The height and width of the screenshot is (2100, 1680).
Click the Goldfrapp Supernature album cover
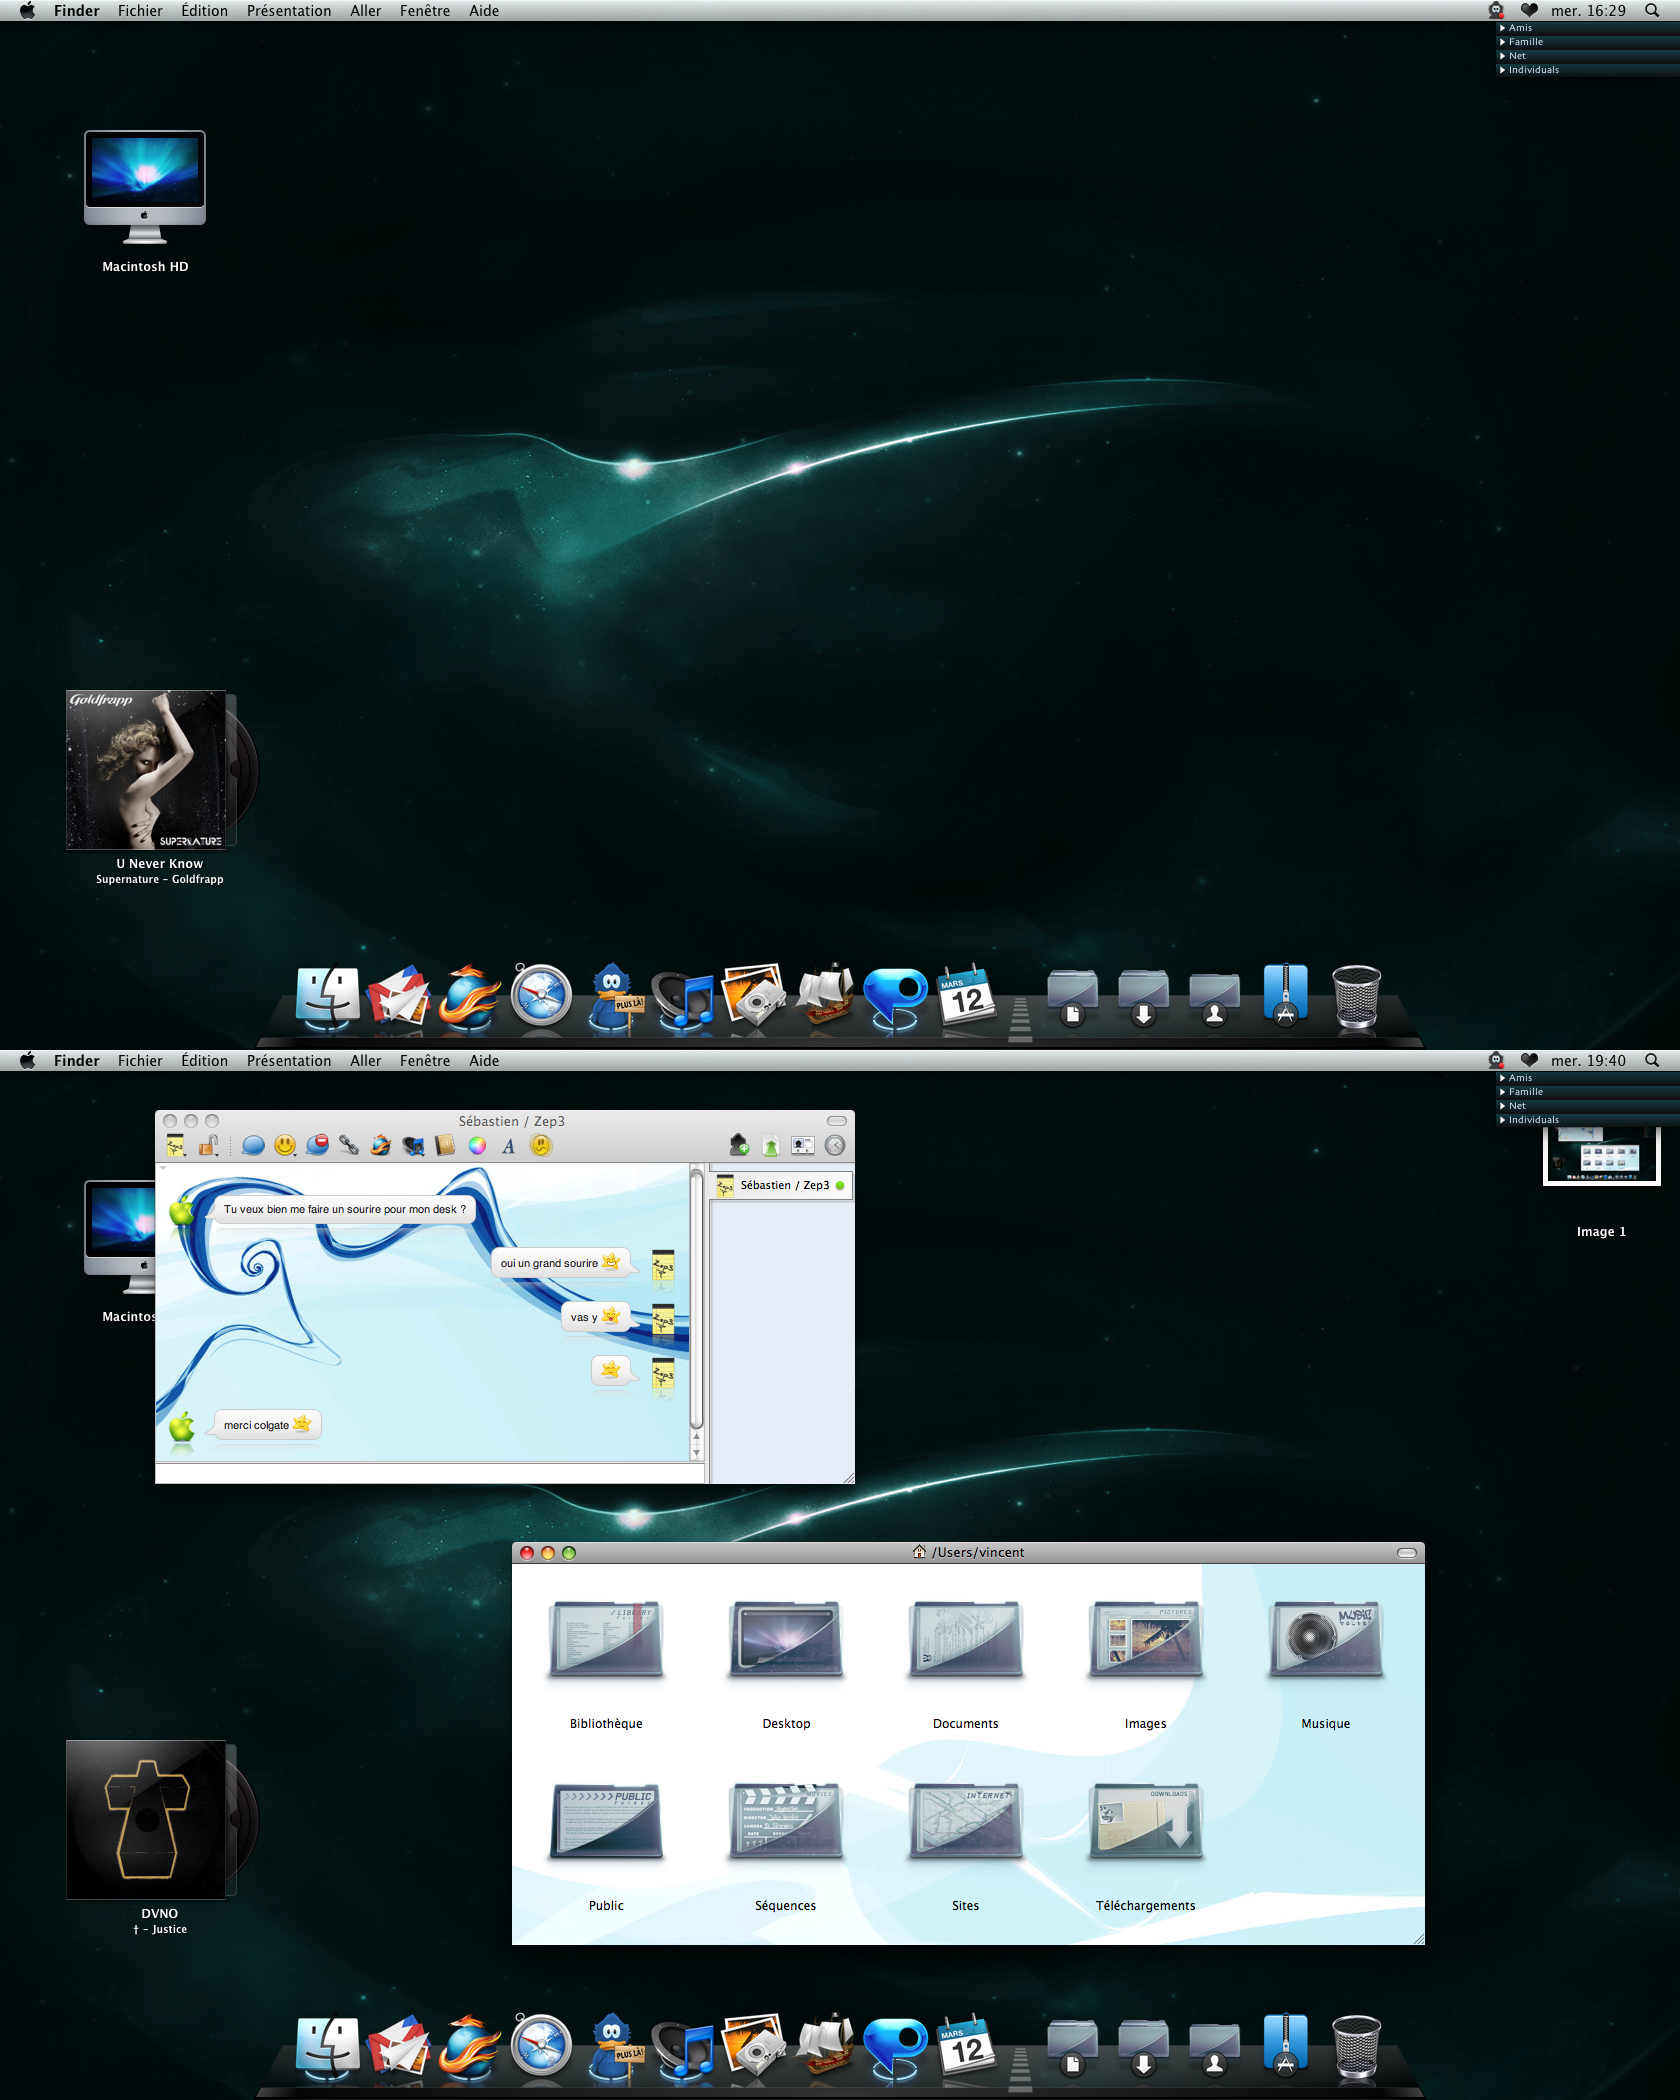pyautogui.click(x=146, y=770)
